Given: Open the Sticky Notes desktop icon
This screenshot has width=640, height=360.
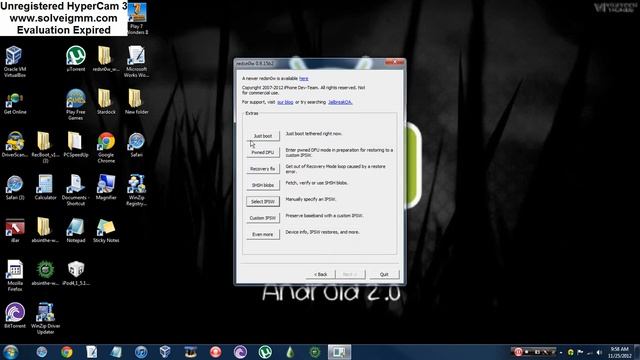Looking at the screenshot, I should coord(106,230).
